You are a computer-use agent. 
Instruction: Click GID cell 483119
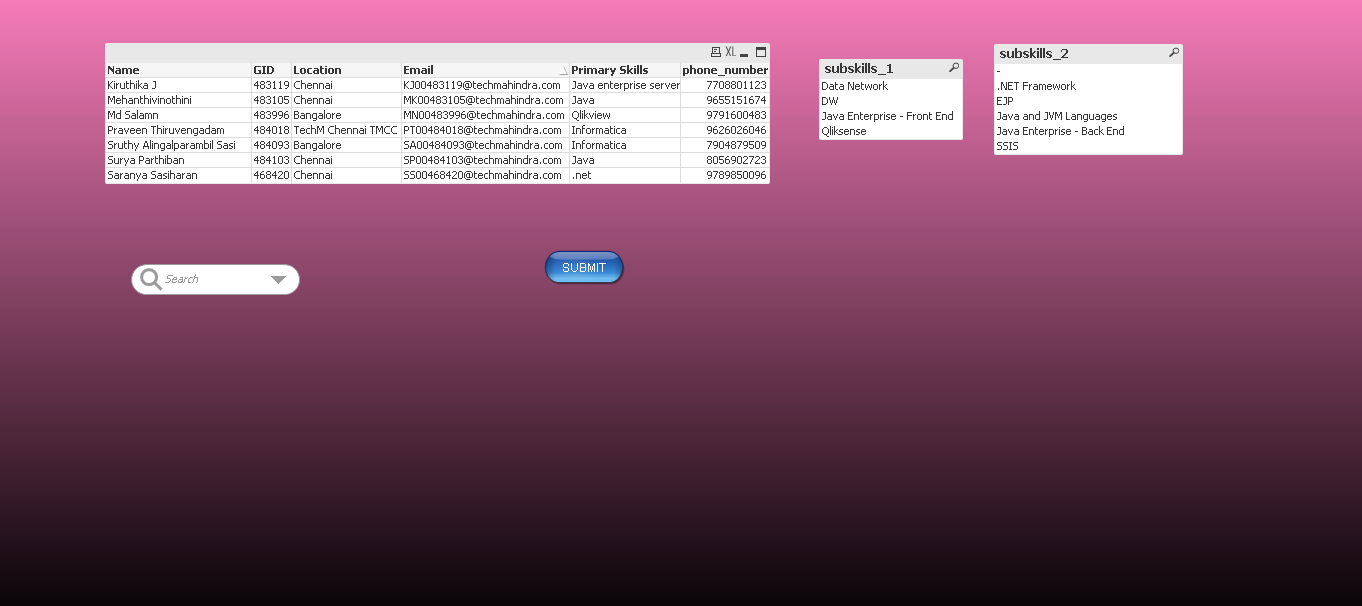[271, 85]
